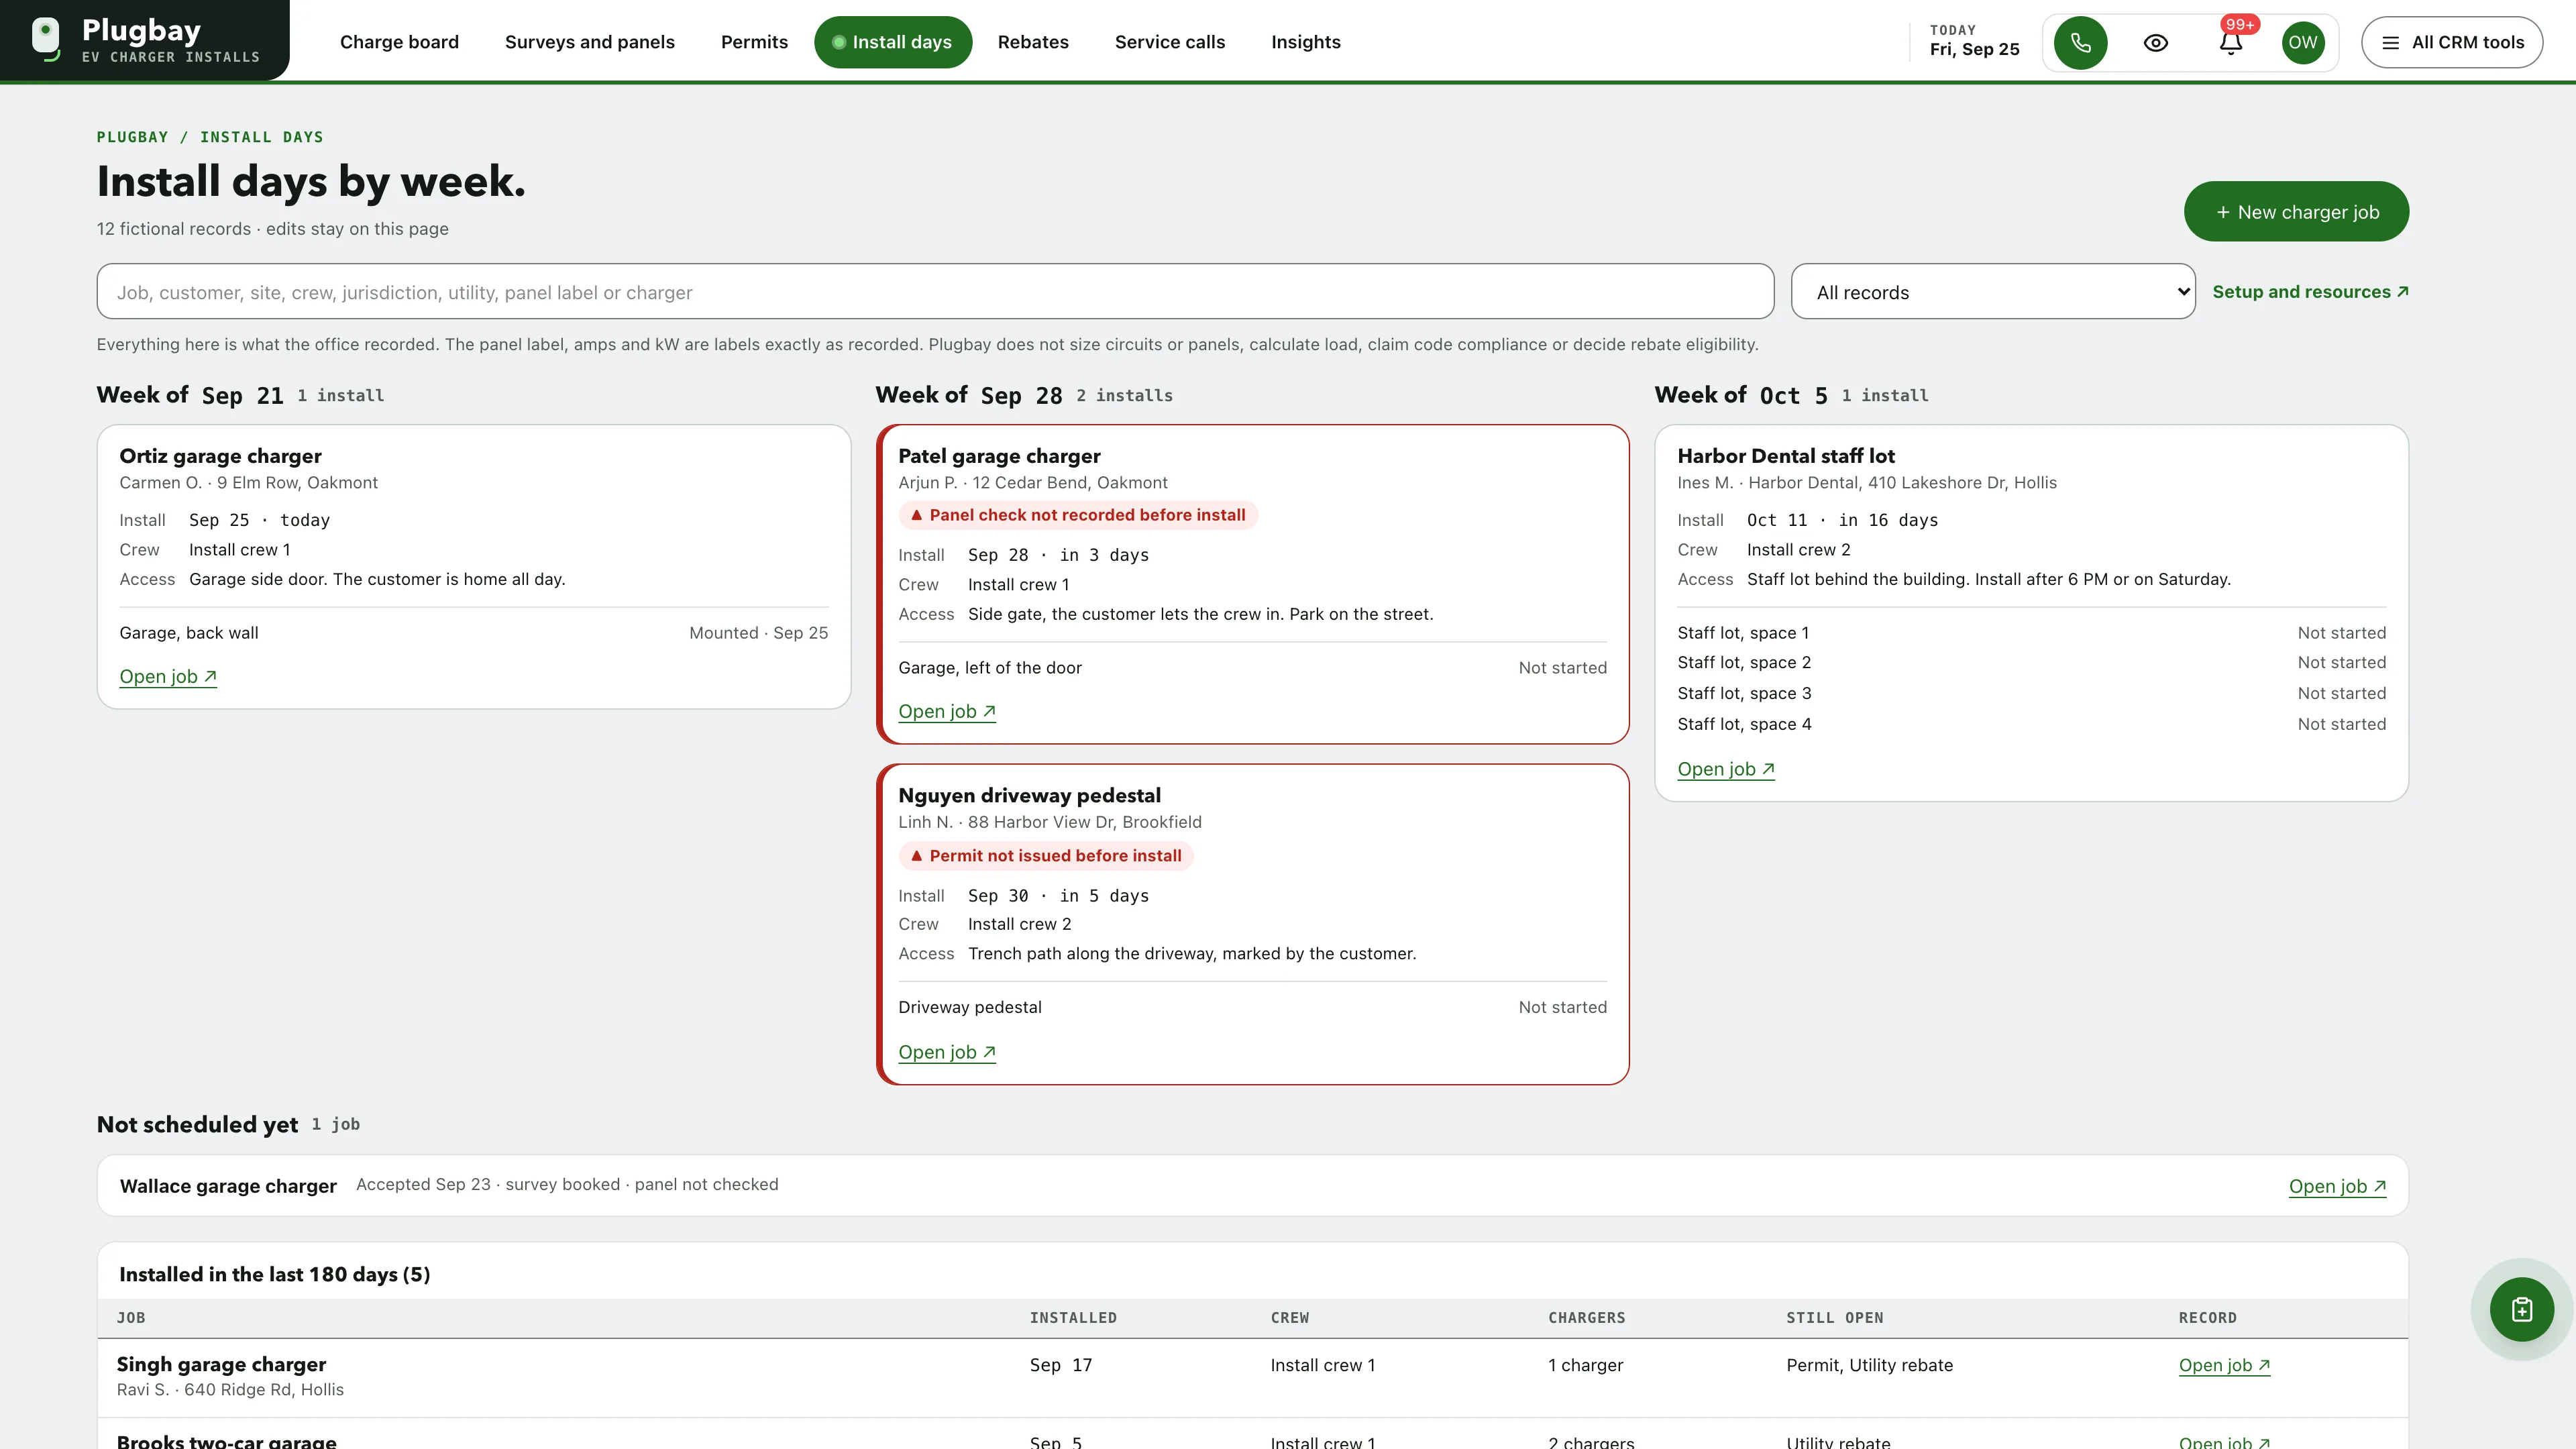Viewport: 2576px width, 1449px height.
Task: Focus the job search input field
Action: [935, 292]
